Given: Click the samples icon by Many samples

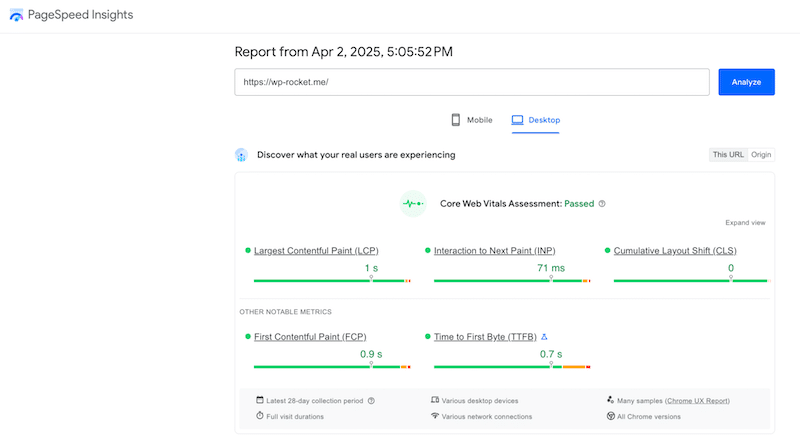Looking at the screenshot, I should pos(610,400).
